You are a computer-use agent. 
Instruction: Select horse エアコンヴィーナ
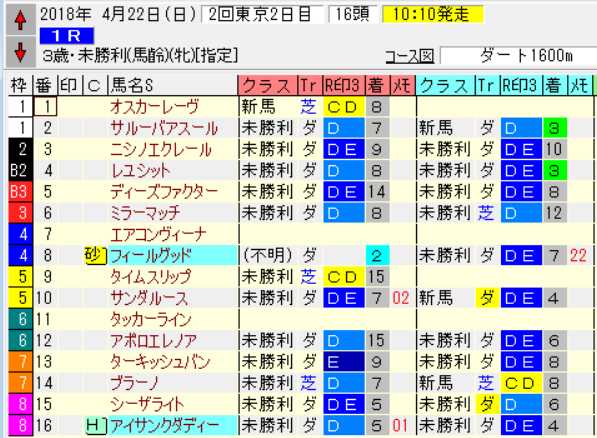point(158,234)
